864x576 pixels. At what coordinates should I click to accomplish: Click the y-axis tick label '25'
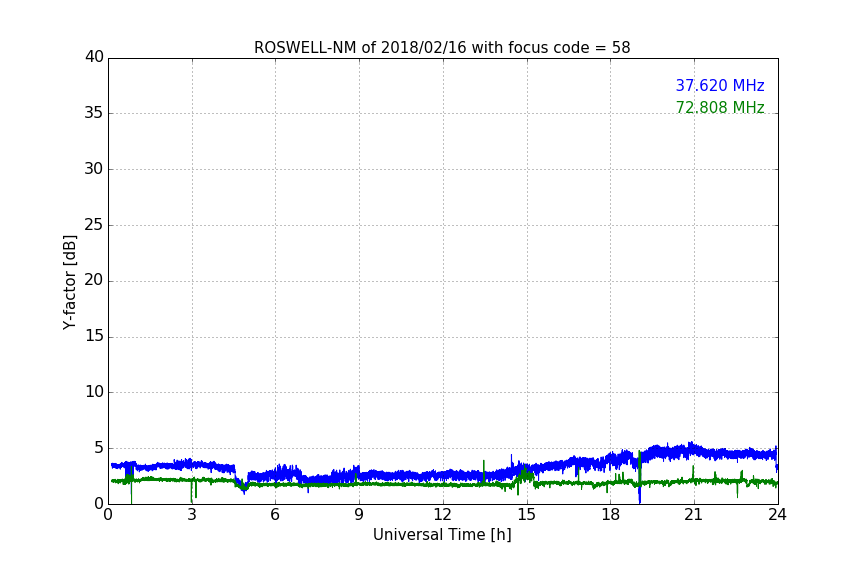click(x=94, y=225)
